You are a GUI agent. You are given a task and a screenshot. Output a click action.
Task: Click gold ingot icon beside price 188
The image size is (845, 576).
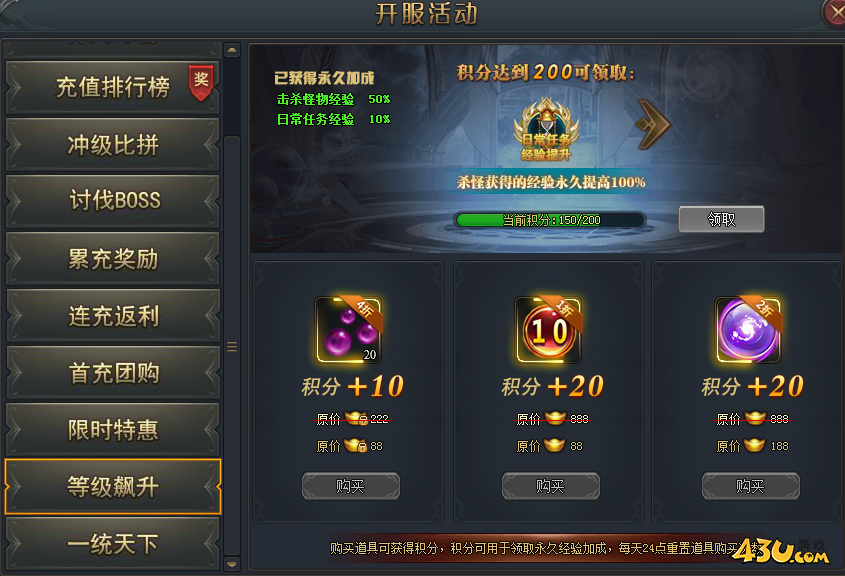pyautogui.click(x=754, y=445)
